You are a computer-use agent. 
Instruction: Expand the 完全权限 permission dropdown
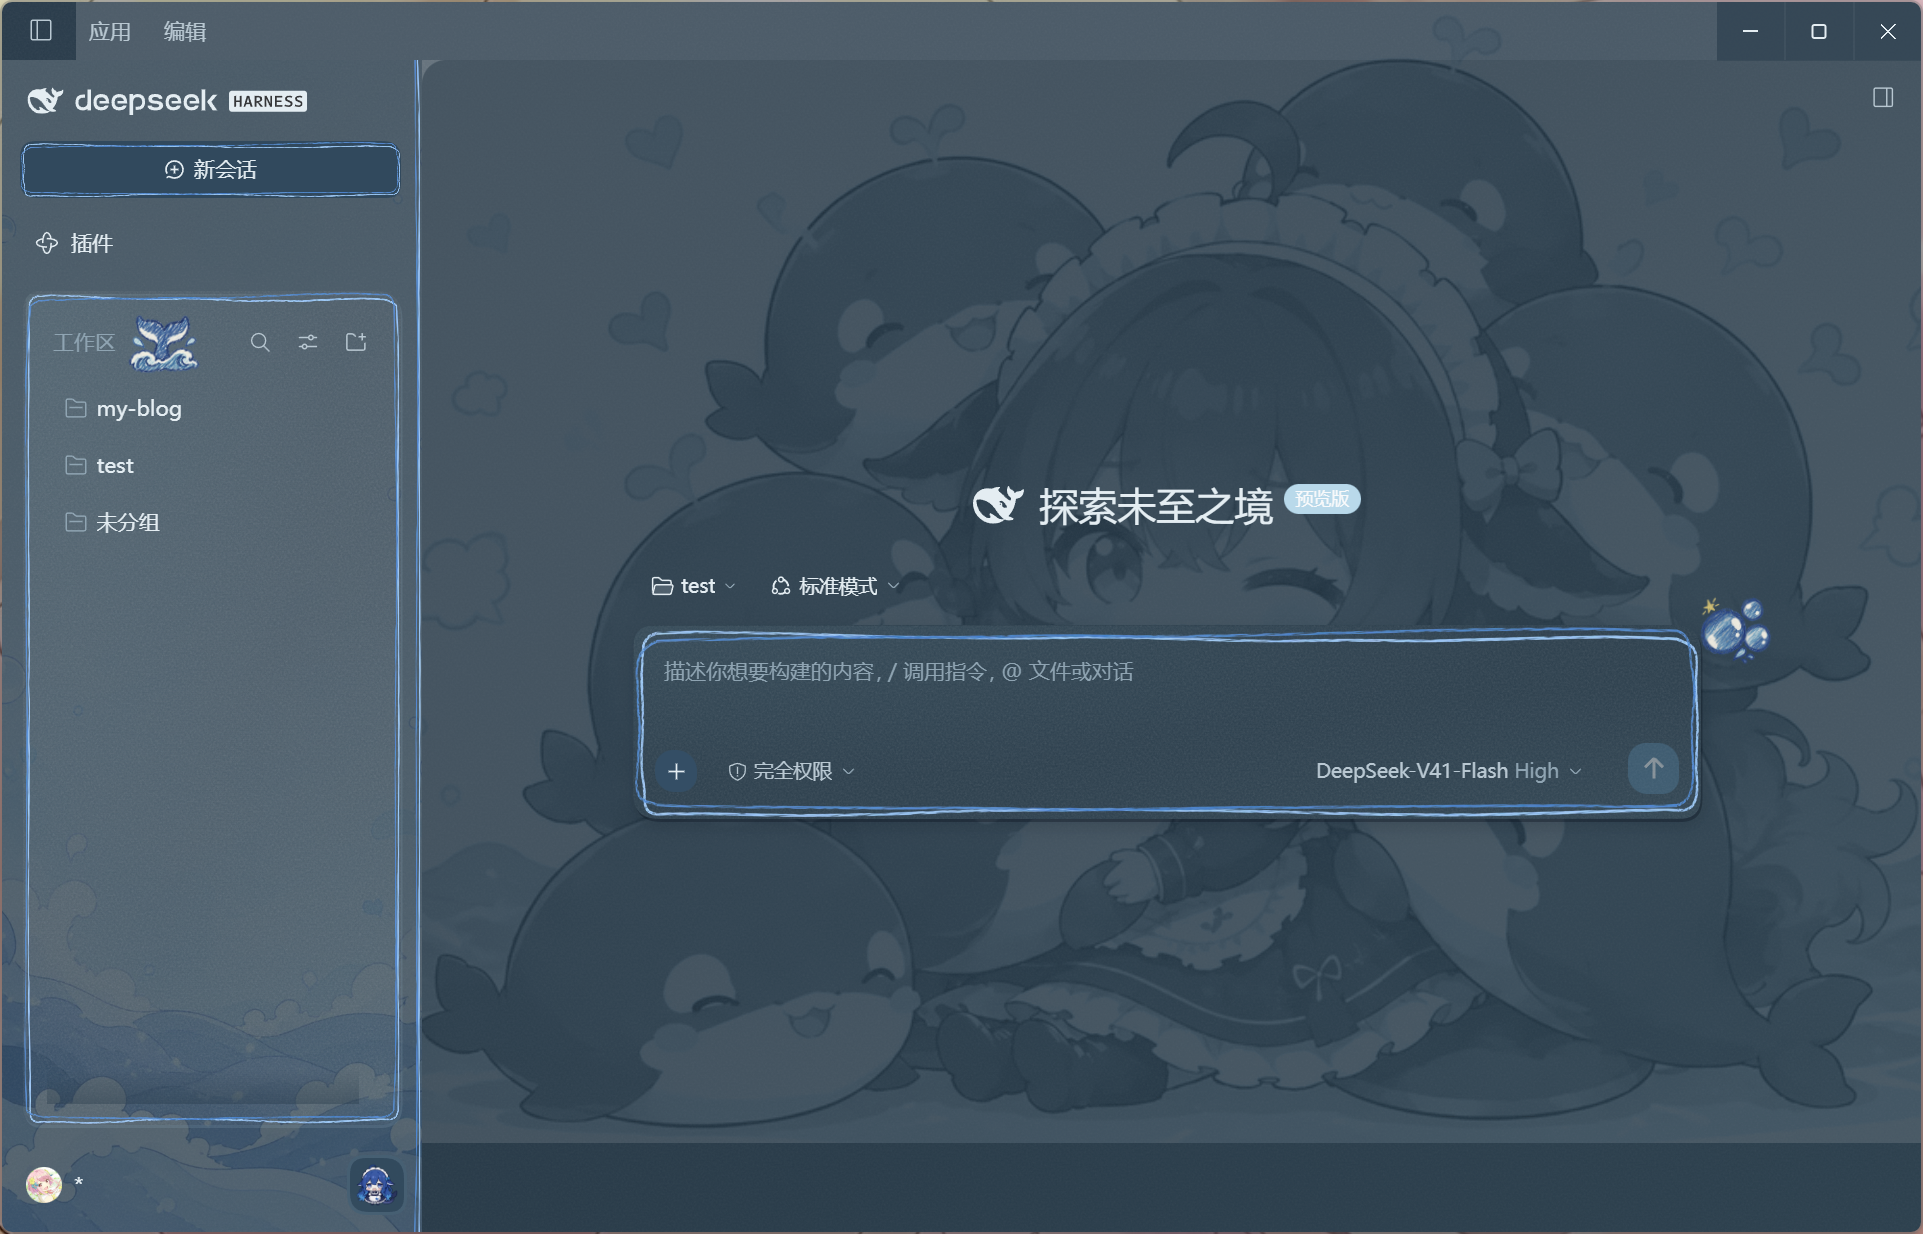(791, 771)
